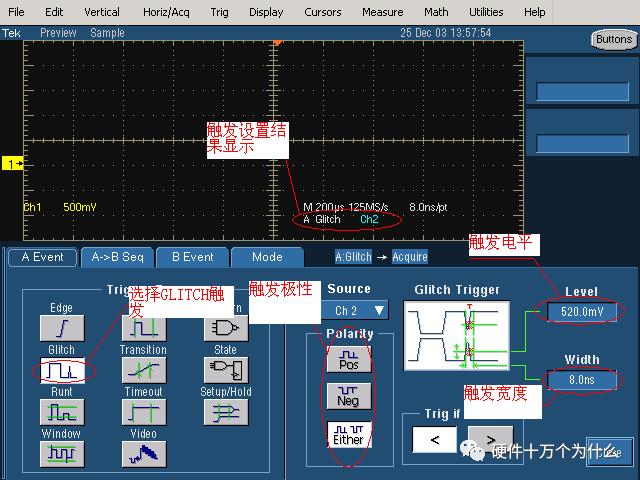Set polarity to Neg

[349, 396]
